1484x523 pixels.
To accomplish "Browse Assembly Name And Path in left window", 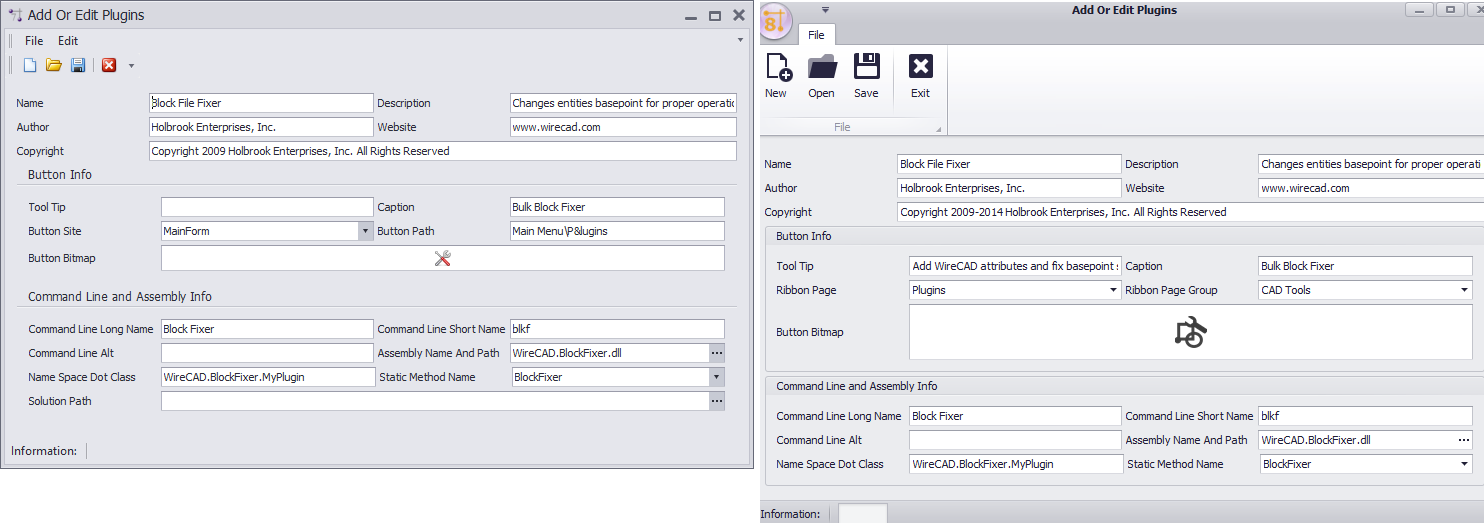I will coord(716,353).
